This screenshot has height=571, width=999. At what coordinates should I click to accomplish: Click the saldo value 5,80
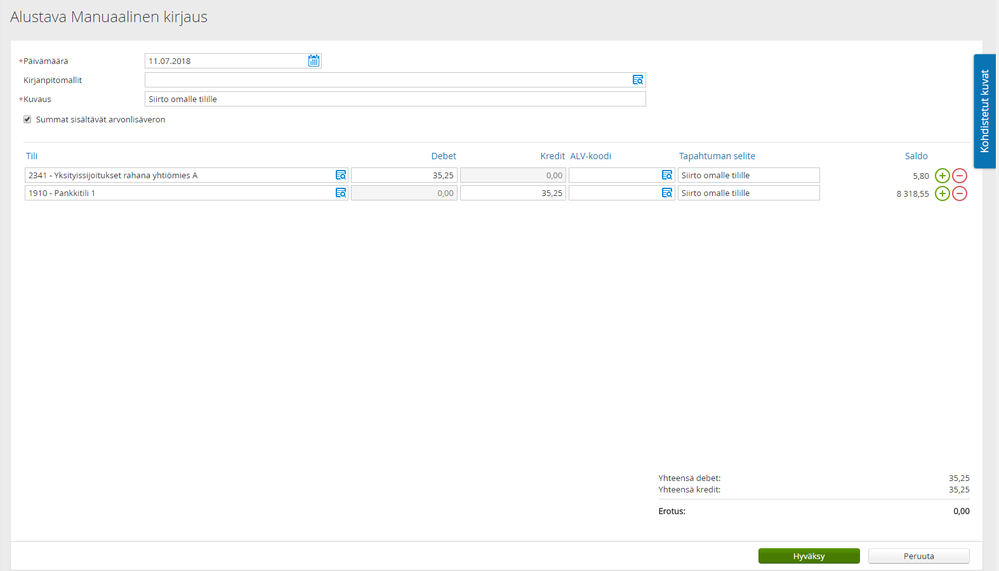coord(921,176)
